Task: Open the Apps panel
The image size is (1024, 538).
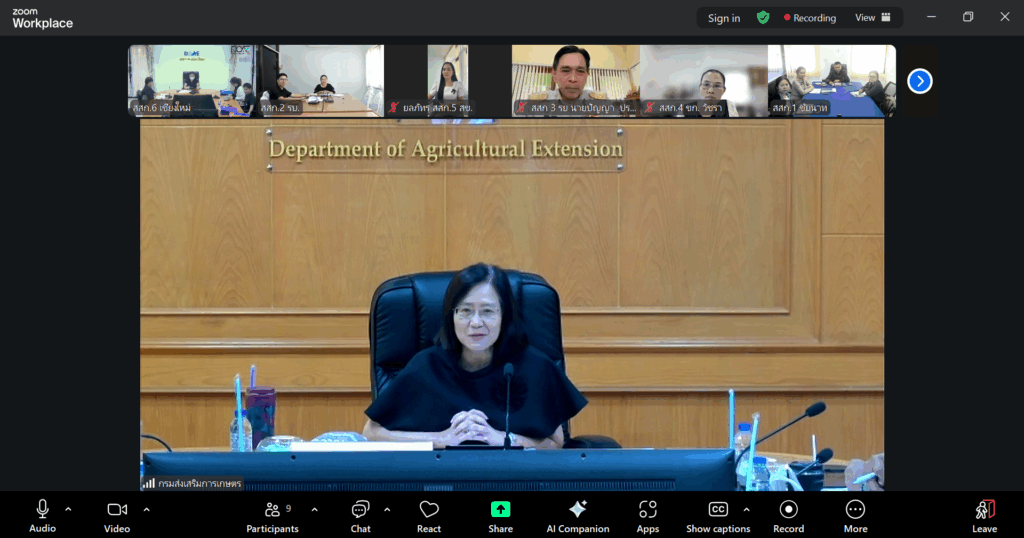Action: [x=648, y=515]
